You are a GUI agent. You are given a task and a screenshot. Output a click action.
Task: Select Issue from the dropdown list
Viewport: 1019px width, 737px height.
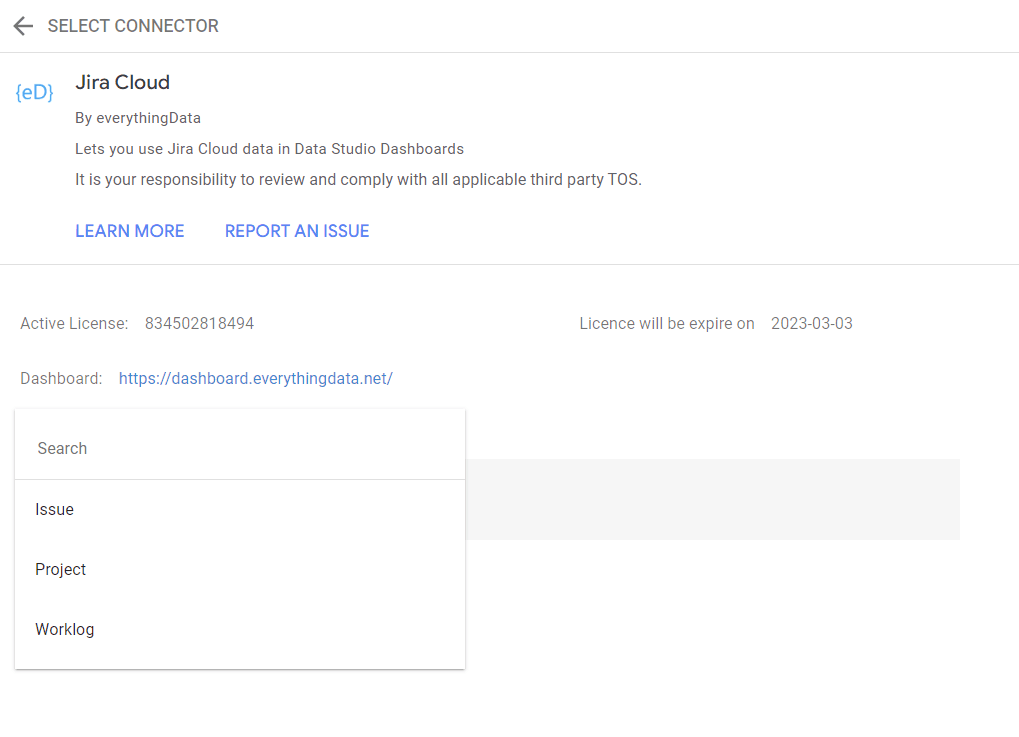pyautogui.click(x=55, y=509)
